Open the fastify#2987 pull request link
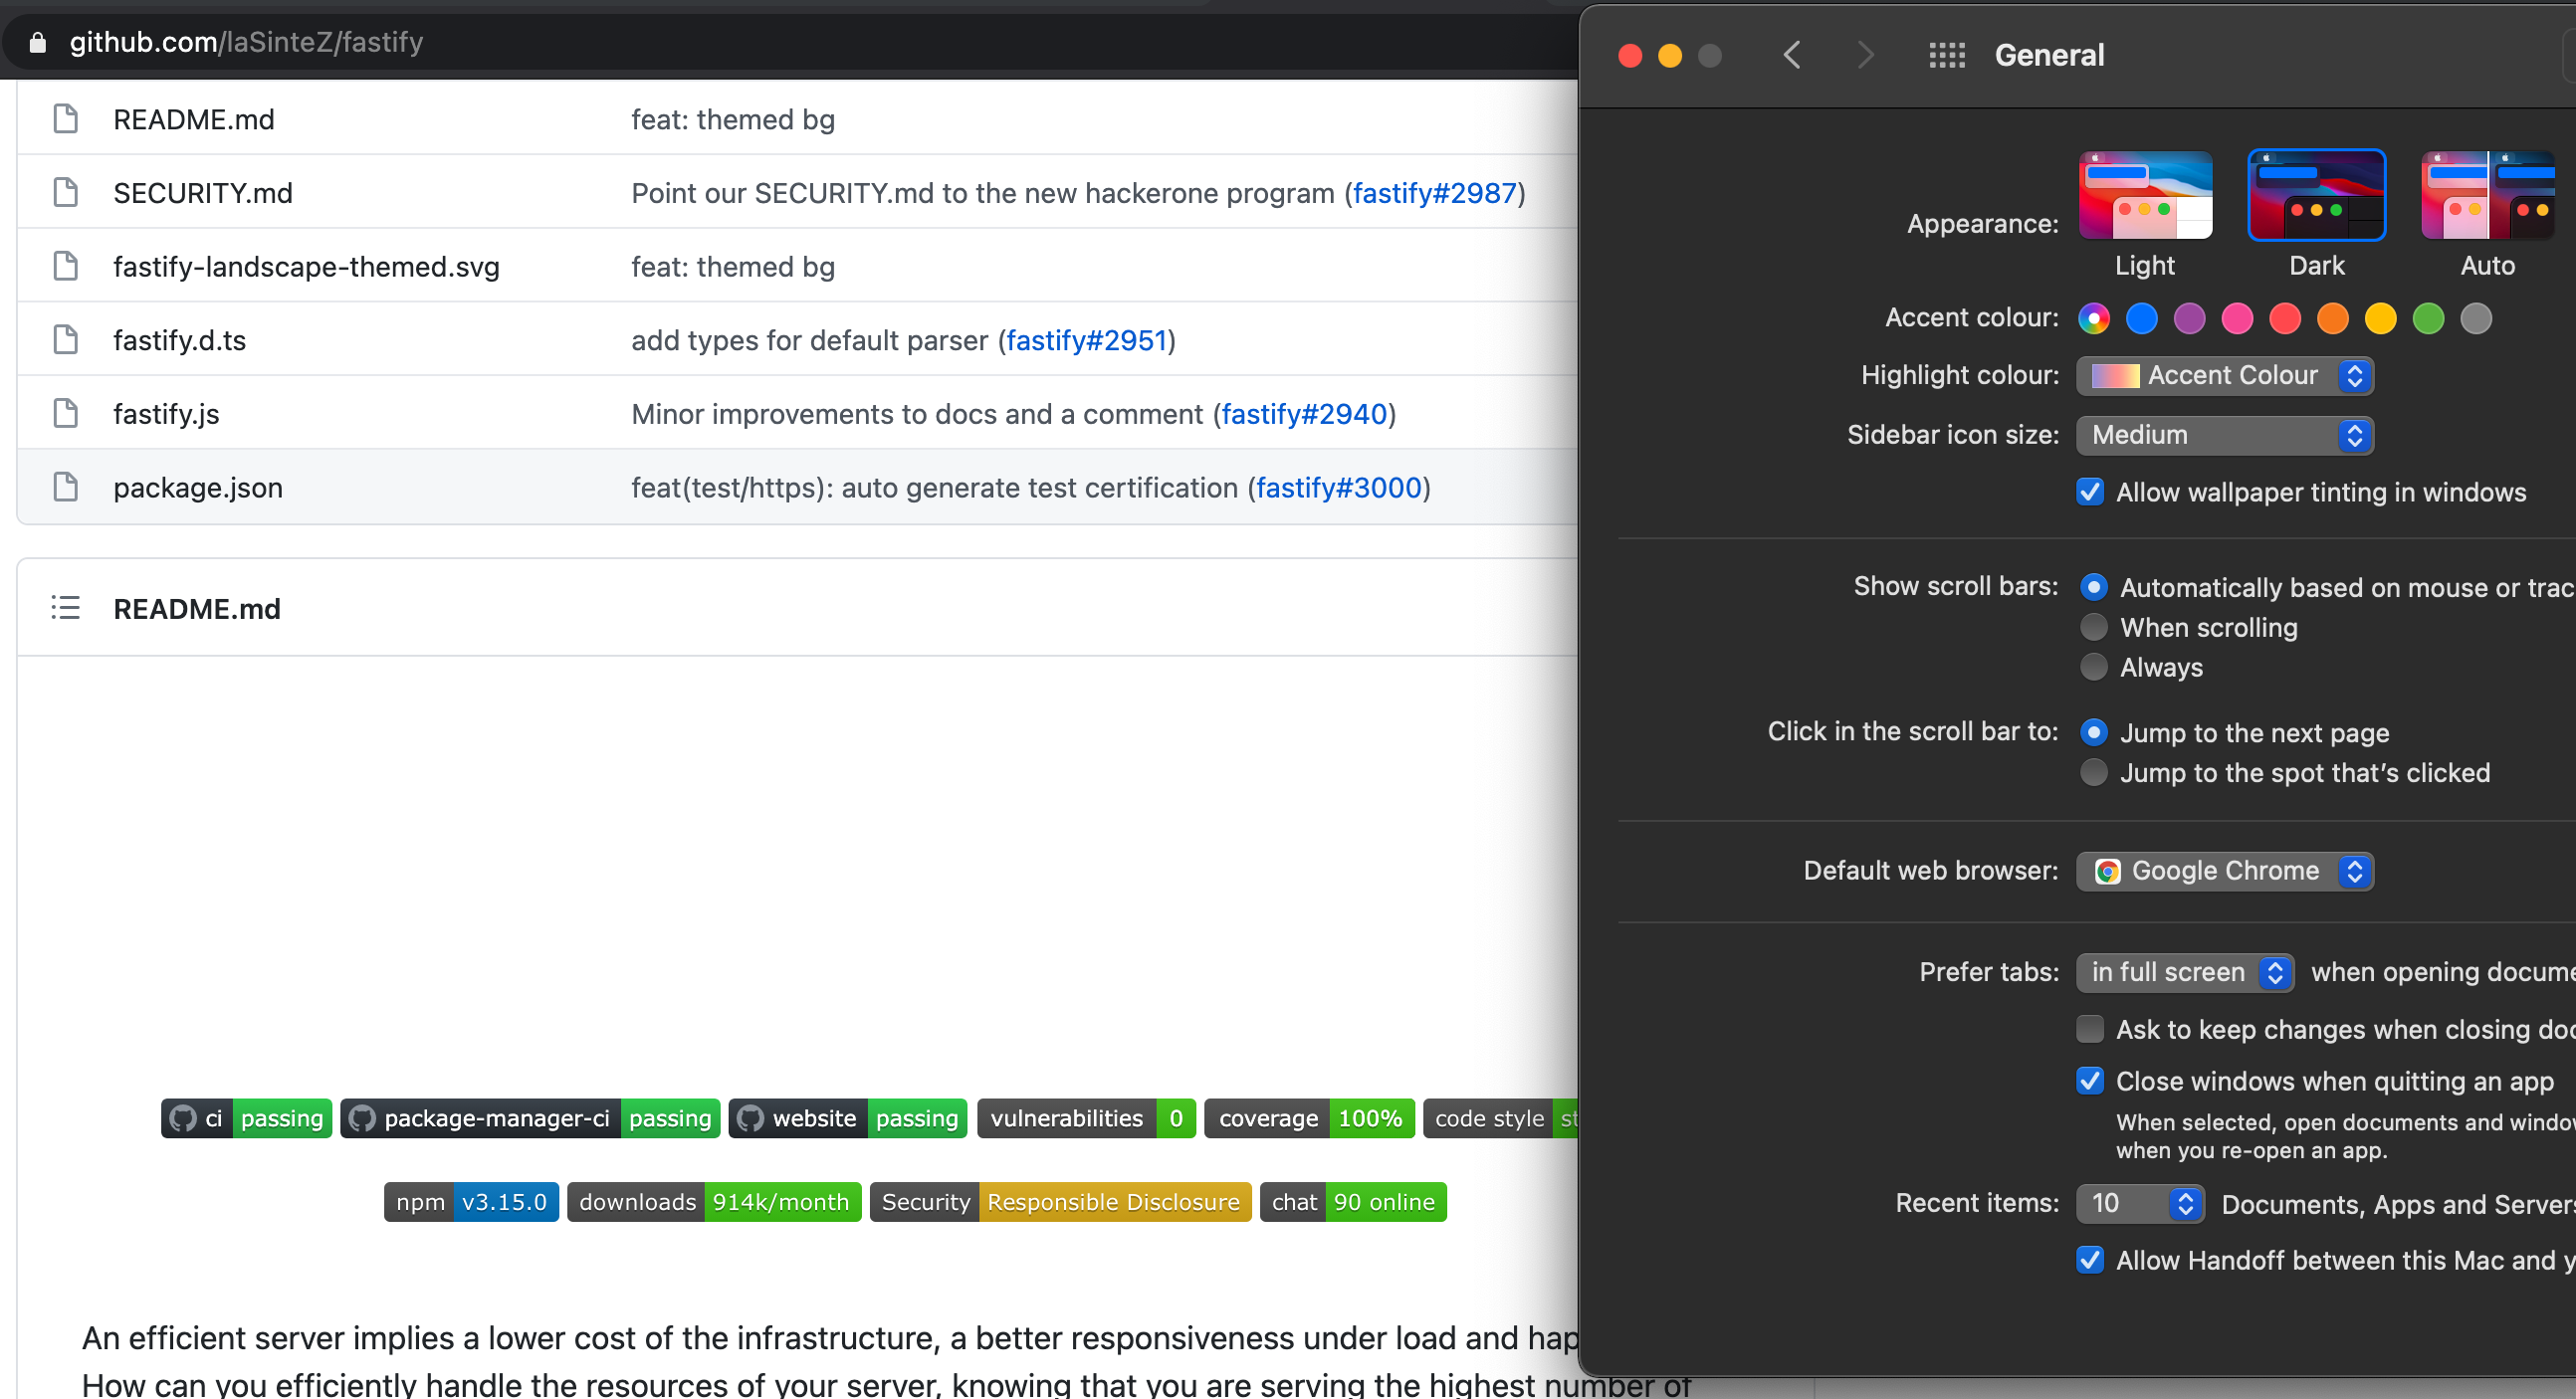Image resolution: width=2576 pixels, height=1399 pixels. click(1435, 193)
